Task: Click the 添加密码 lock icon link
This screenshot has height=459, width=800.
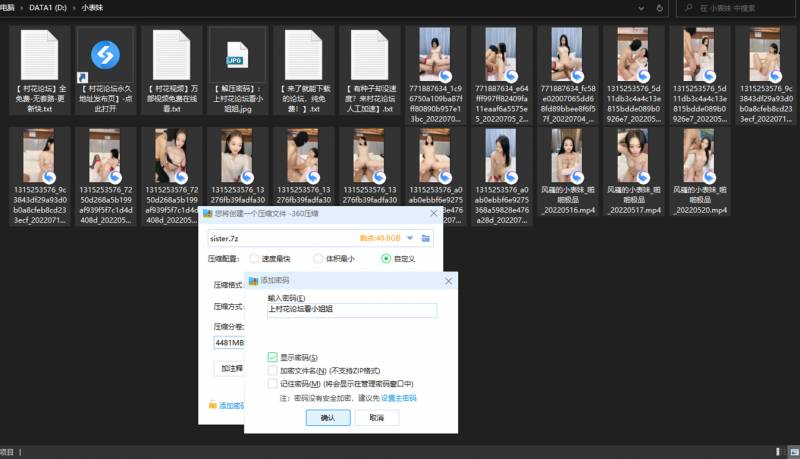Action: [x=212, y=405]
